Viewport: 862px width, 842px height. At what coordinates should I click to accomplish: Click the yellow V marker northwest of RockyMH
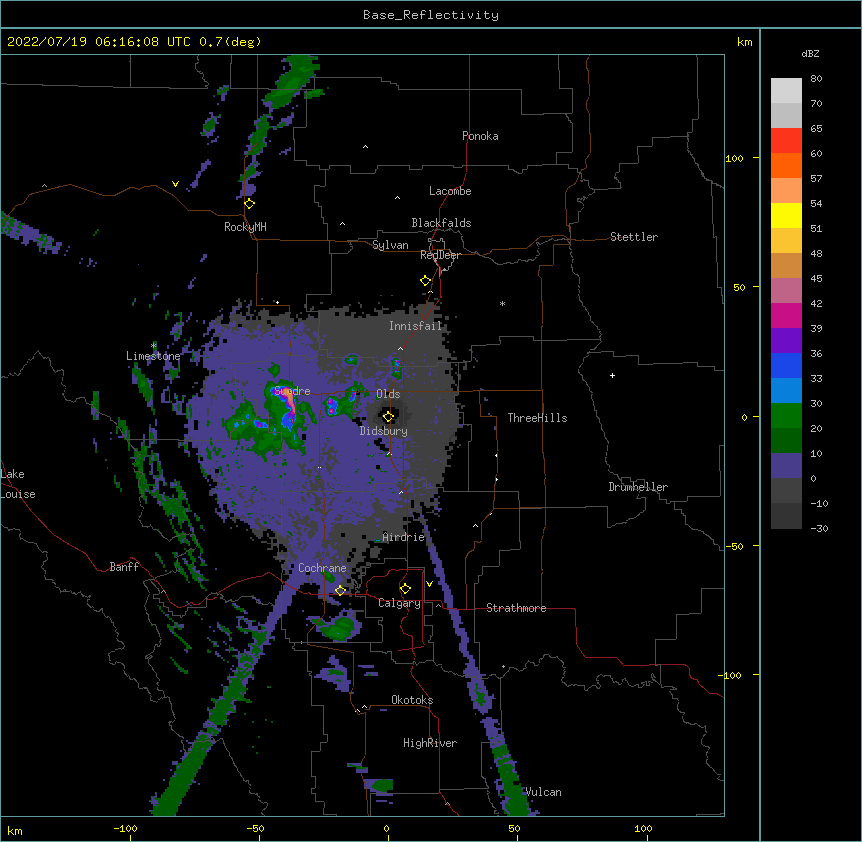tap(175, 184)
